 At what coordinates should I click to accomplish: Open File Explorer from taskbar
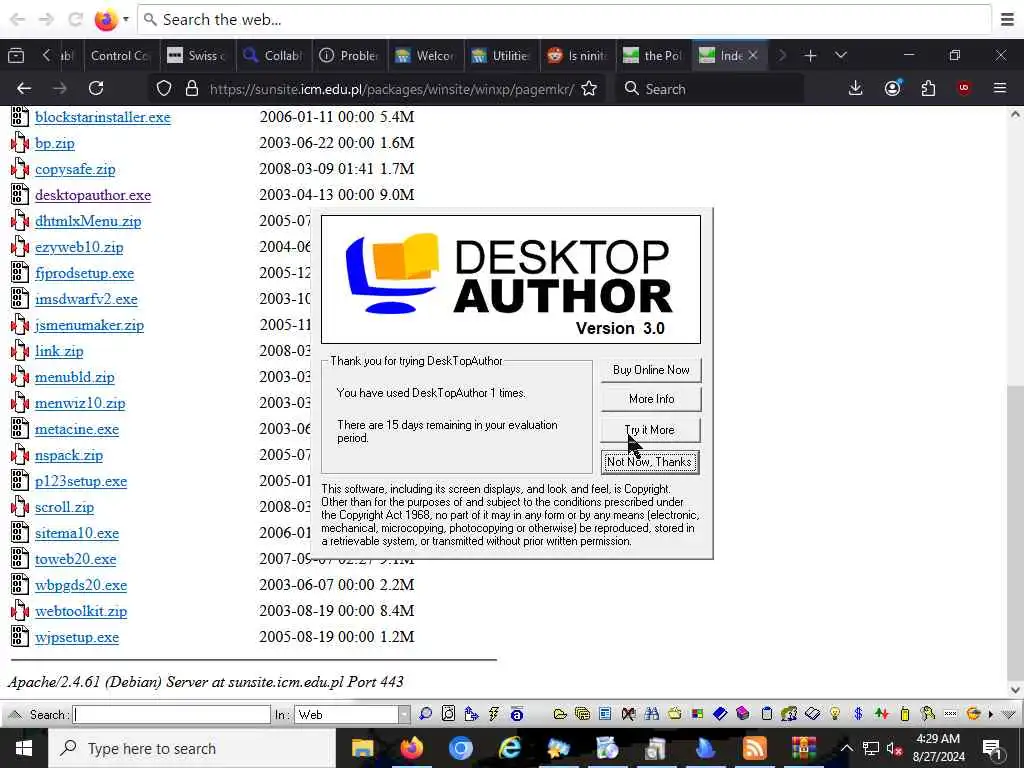click(362, 748)
